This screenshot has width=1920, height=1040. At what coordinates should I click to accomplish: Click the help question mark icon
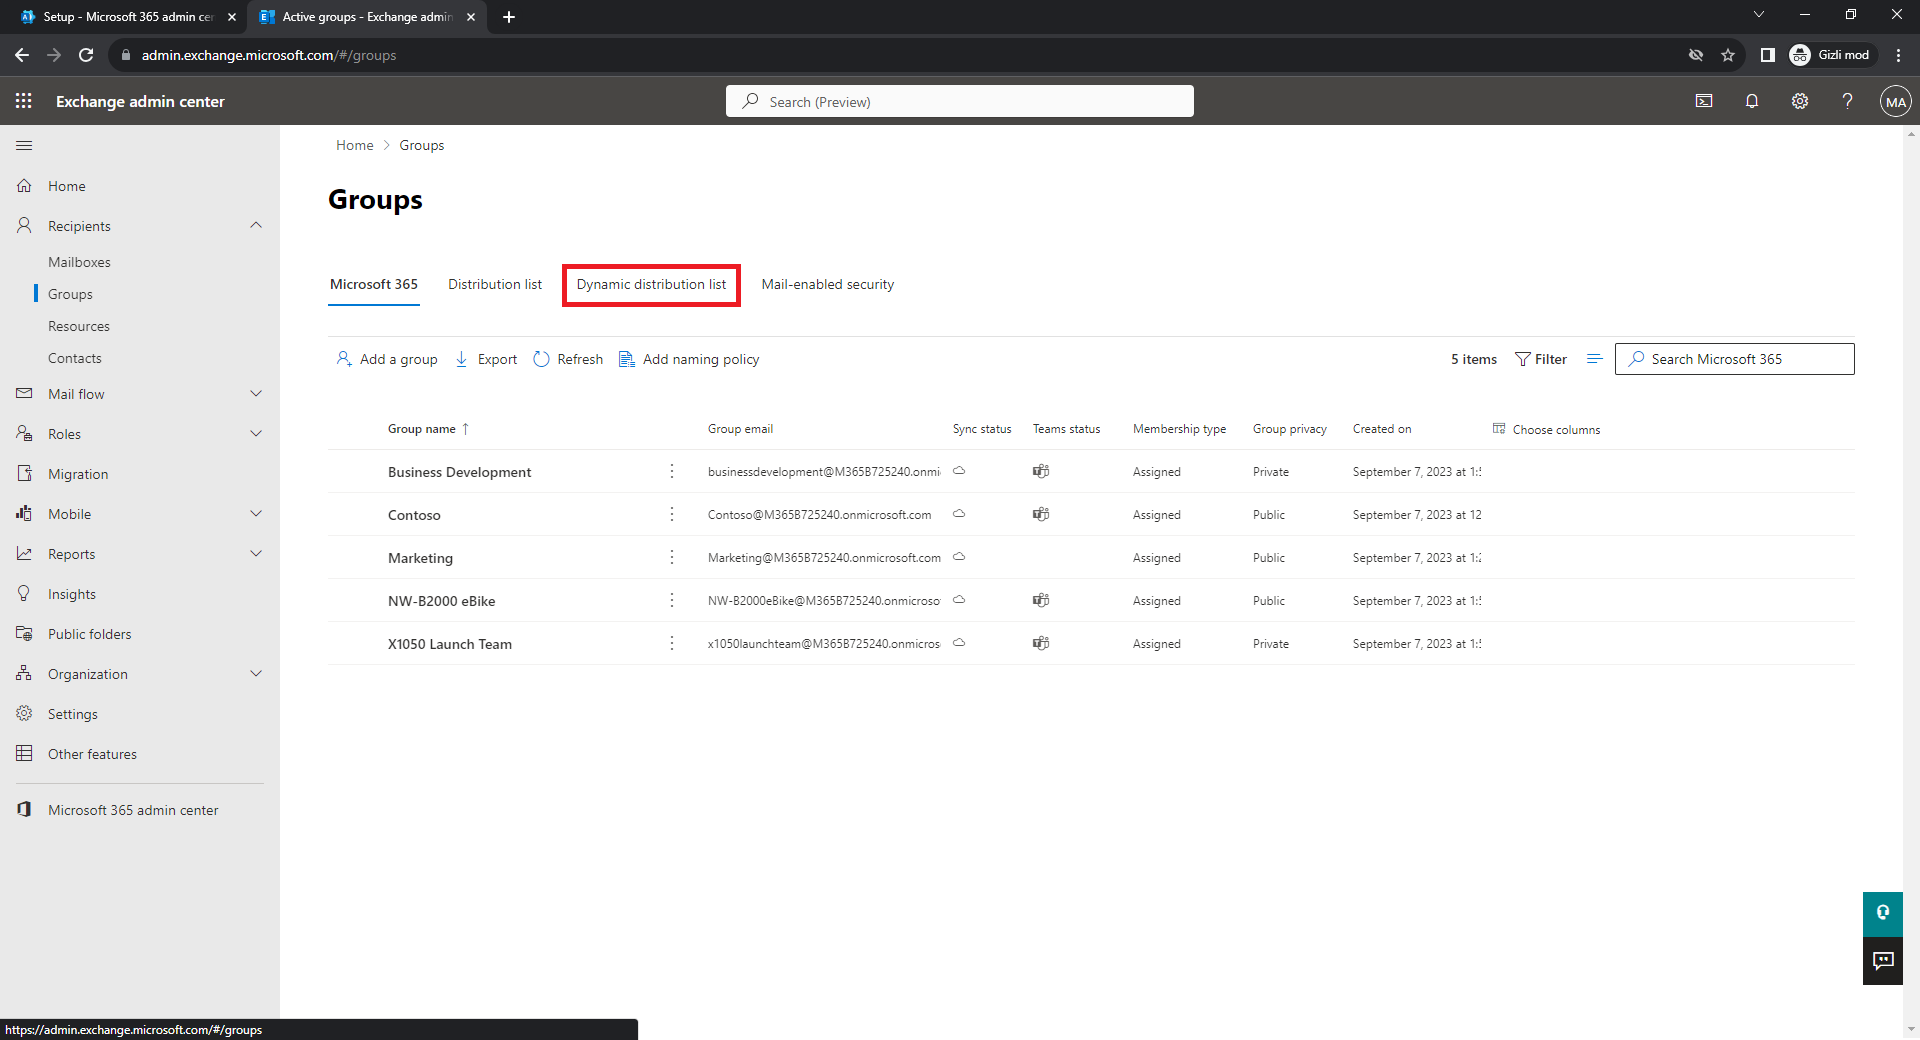(1847, 101)
